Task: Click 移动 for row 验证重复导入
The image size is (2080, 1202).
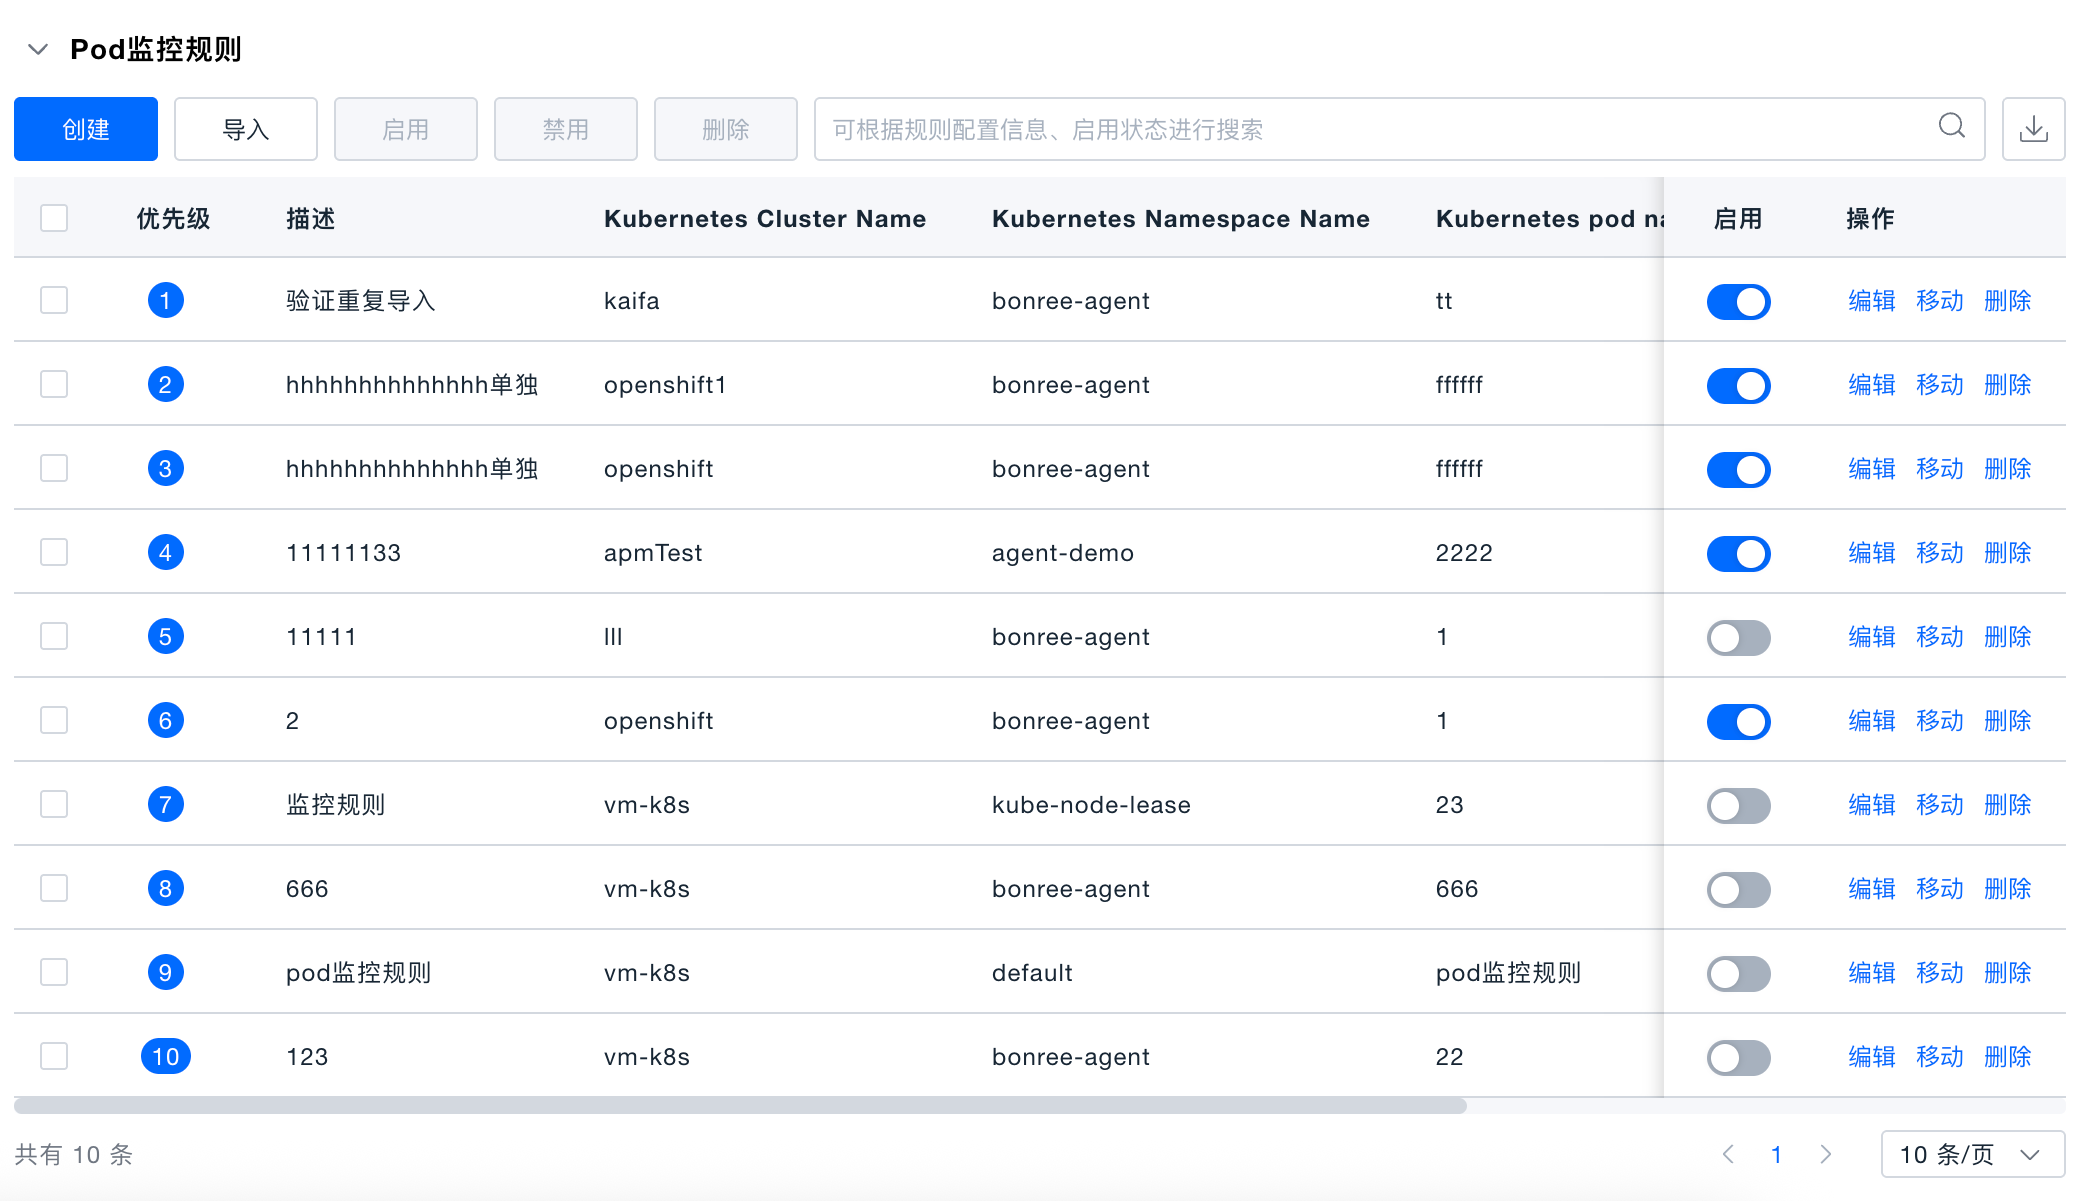Action: (1940, 300)
